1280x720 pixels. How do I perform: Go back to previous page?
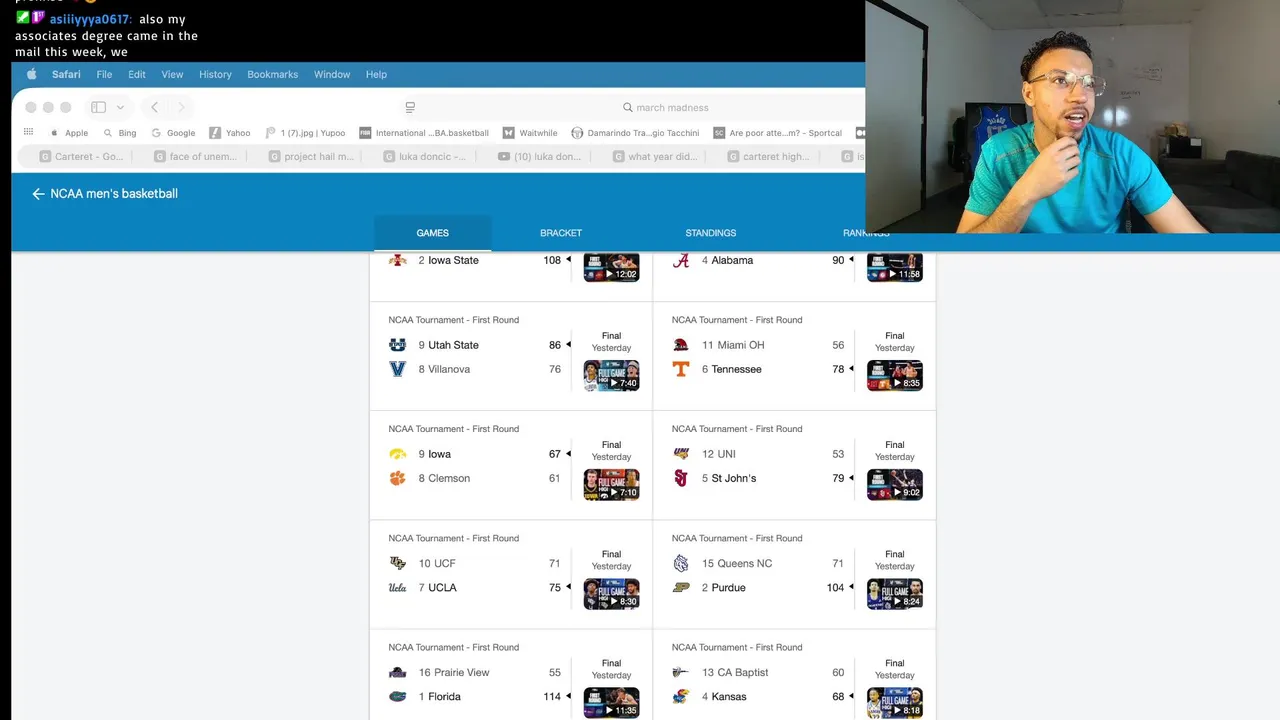coord(154,107)
